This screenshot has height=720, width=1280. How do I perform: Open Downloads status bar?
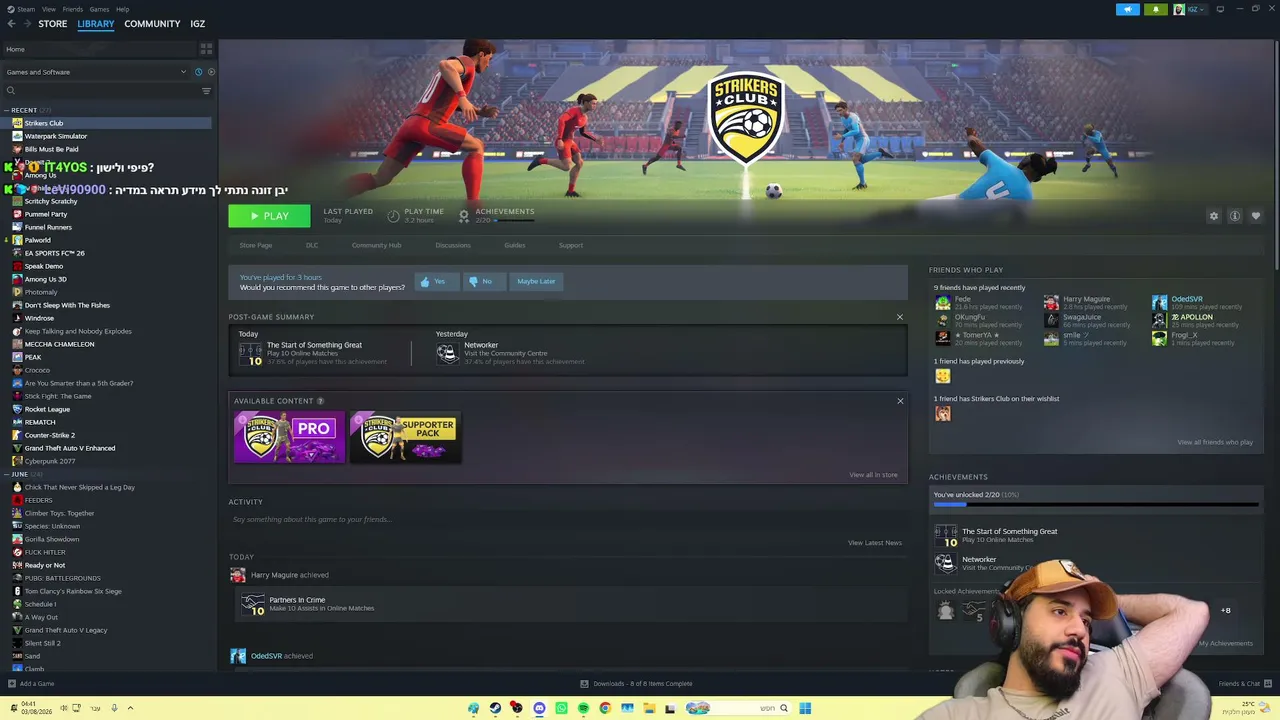[636, 684]
